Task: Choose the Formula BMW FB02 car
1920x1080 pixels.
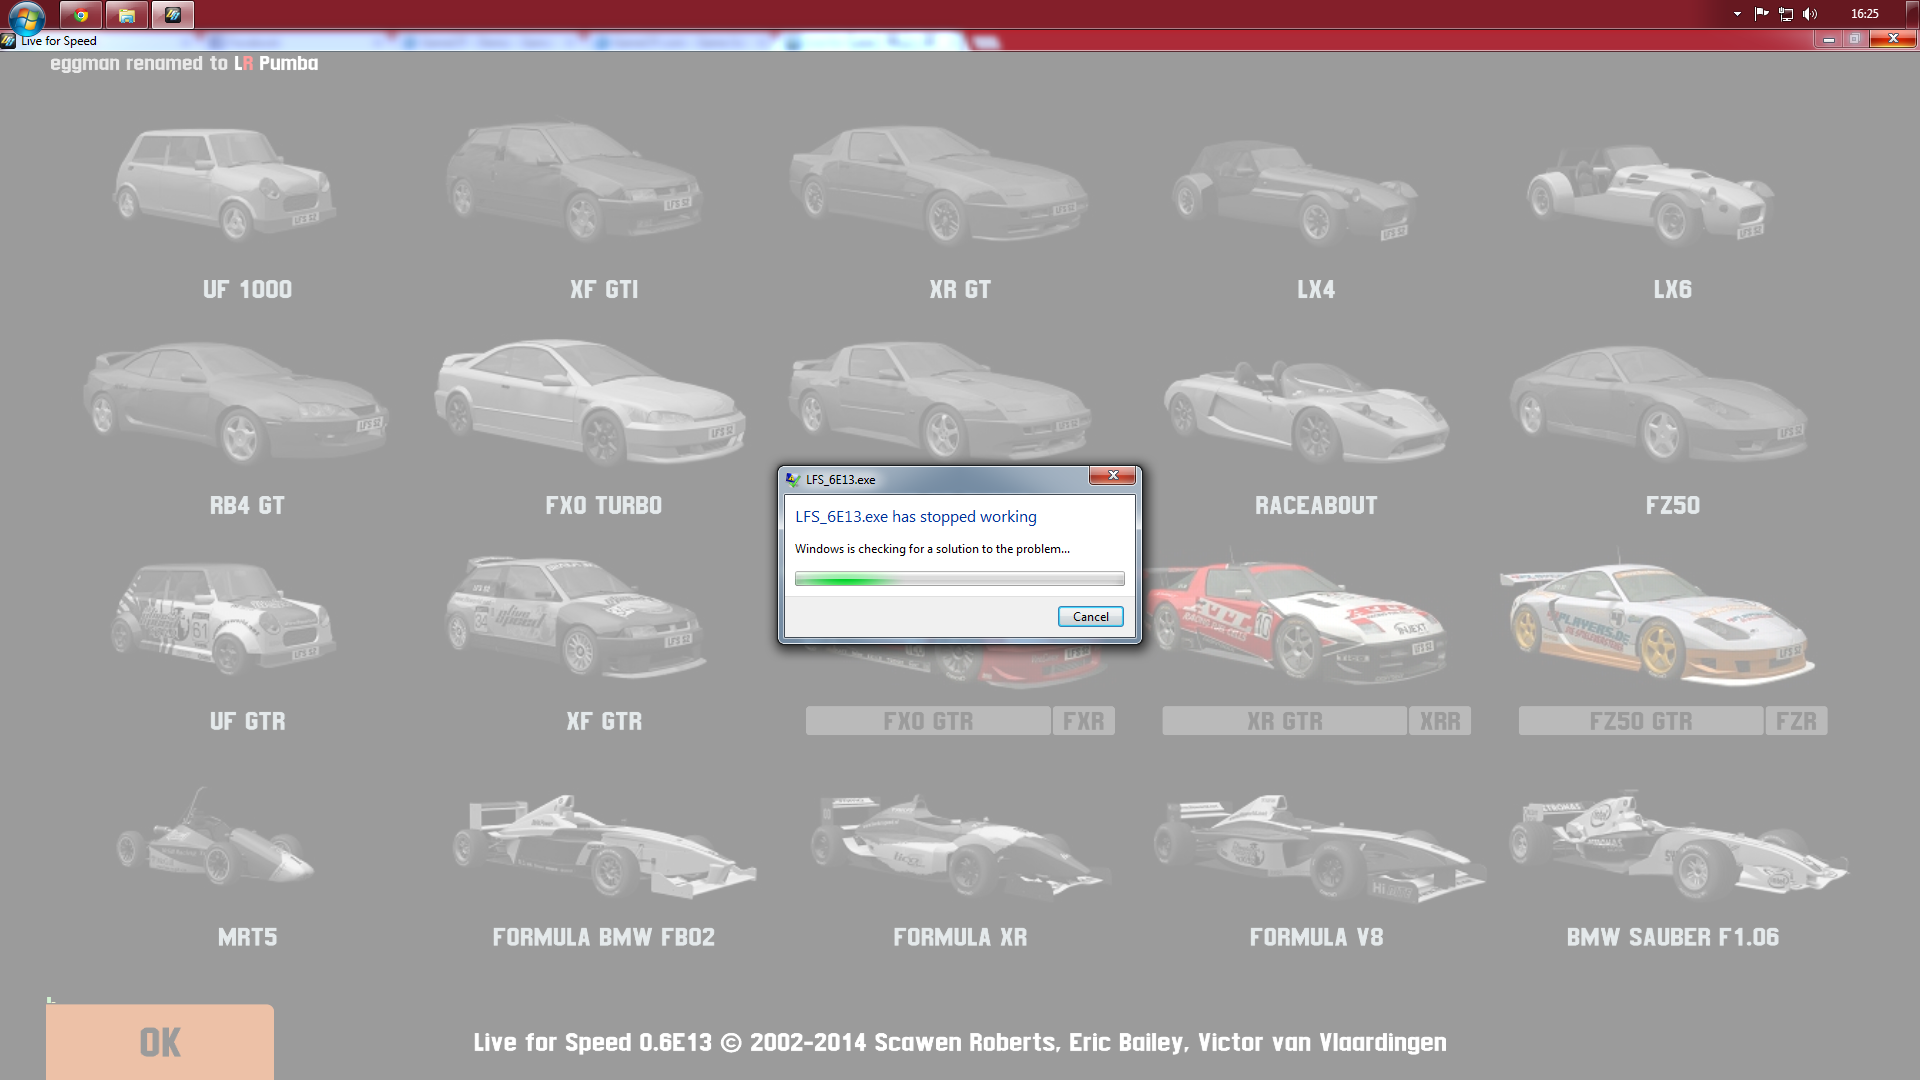Action: 603,845
